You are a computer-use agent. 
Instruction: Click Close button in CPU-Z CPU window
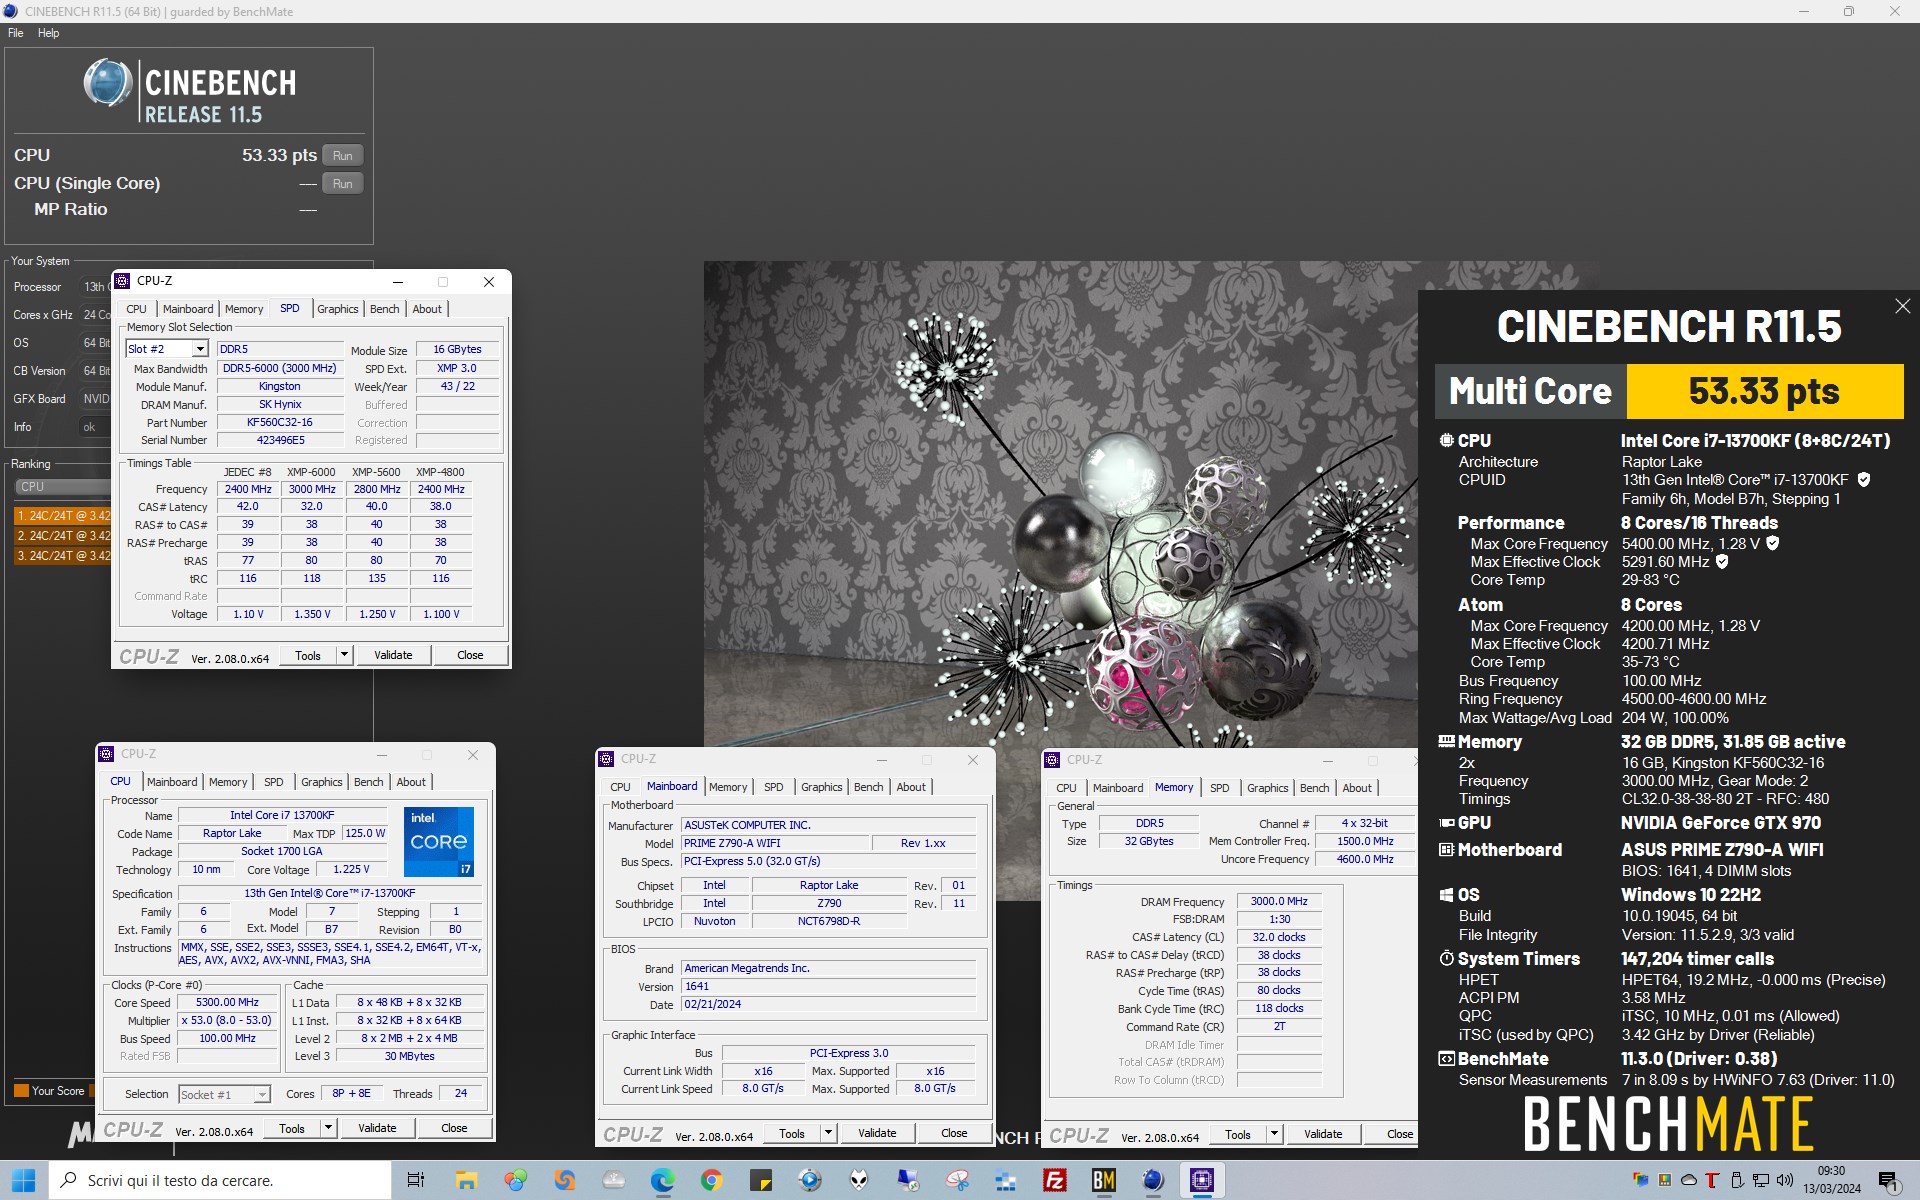pos(454,1128)
